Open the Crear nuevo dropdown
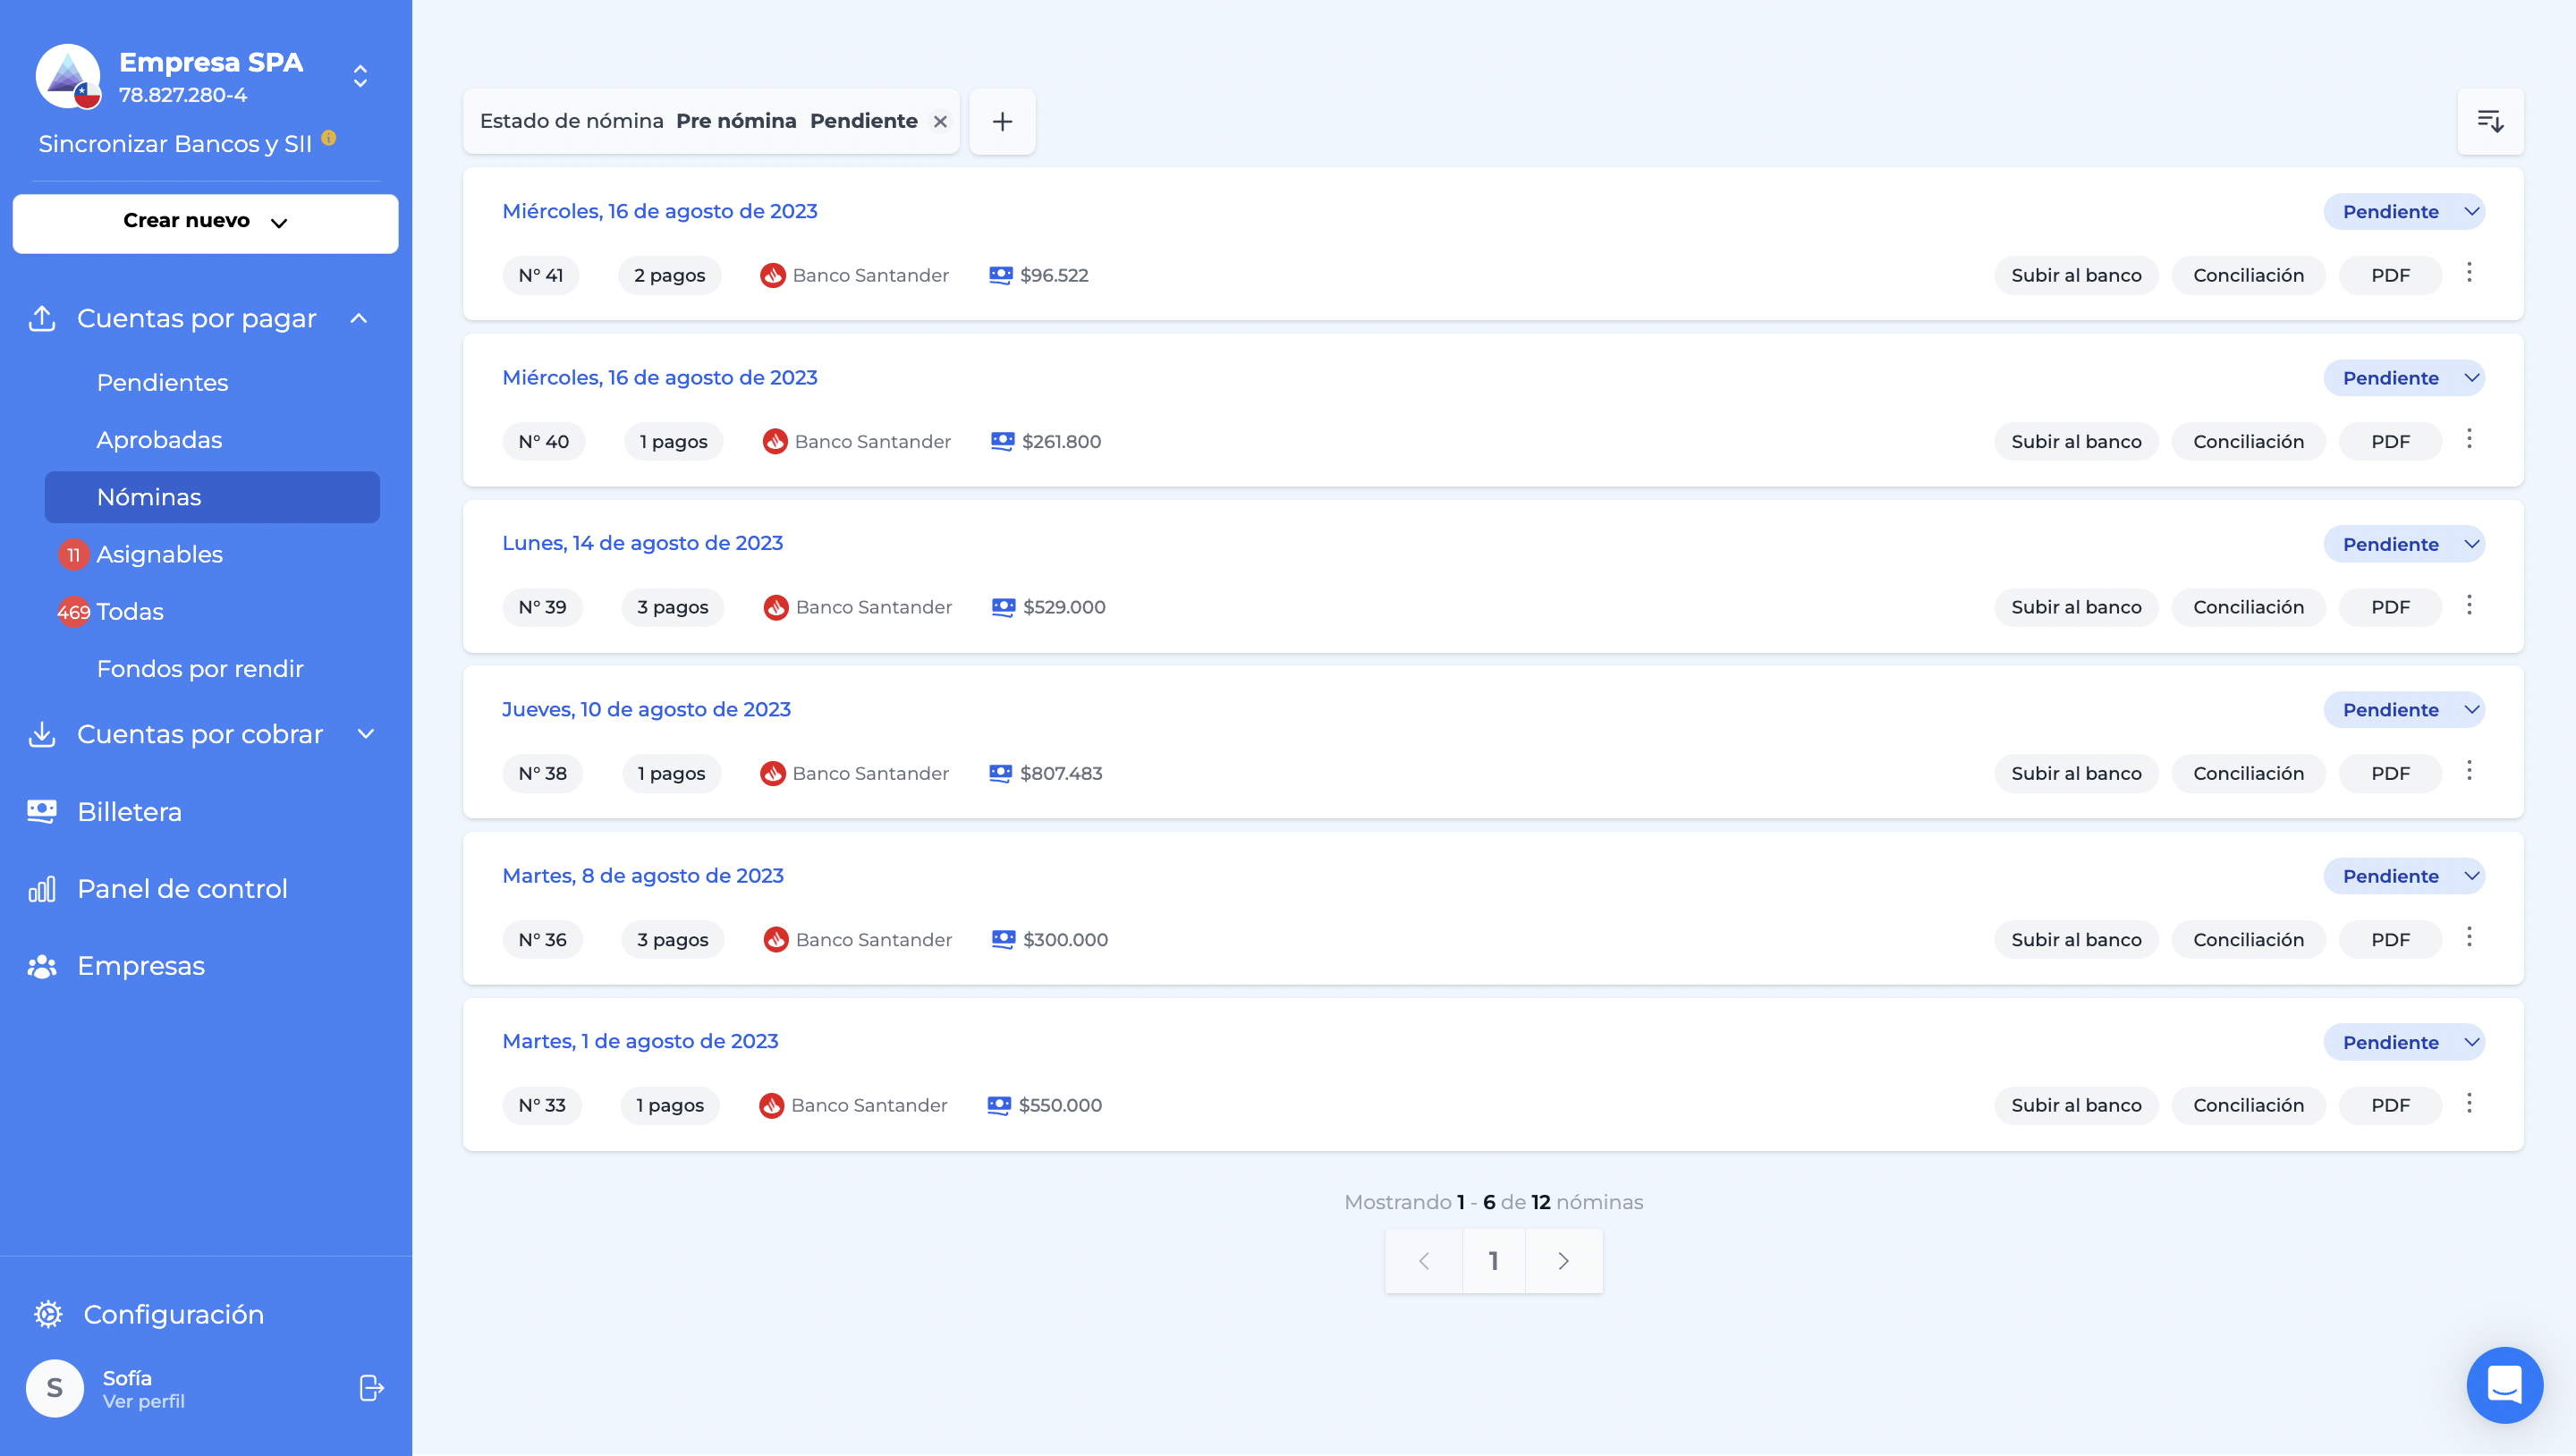Screen dimensions: 2576x1456 tap(205, 222)
